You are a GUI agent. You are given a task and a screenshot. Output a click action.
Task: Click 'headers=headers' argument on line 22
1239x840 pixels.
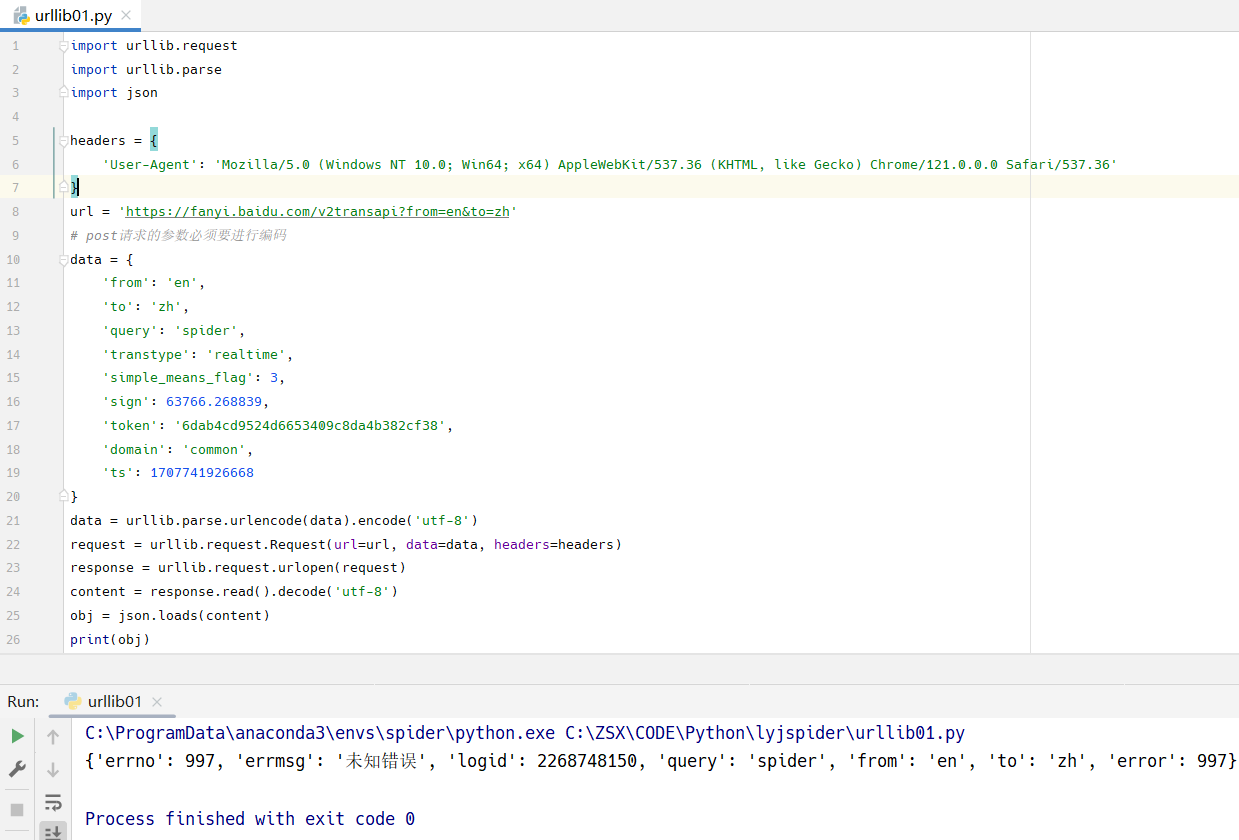coord(554,545)
